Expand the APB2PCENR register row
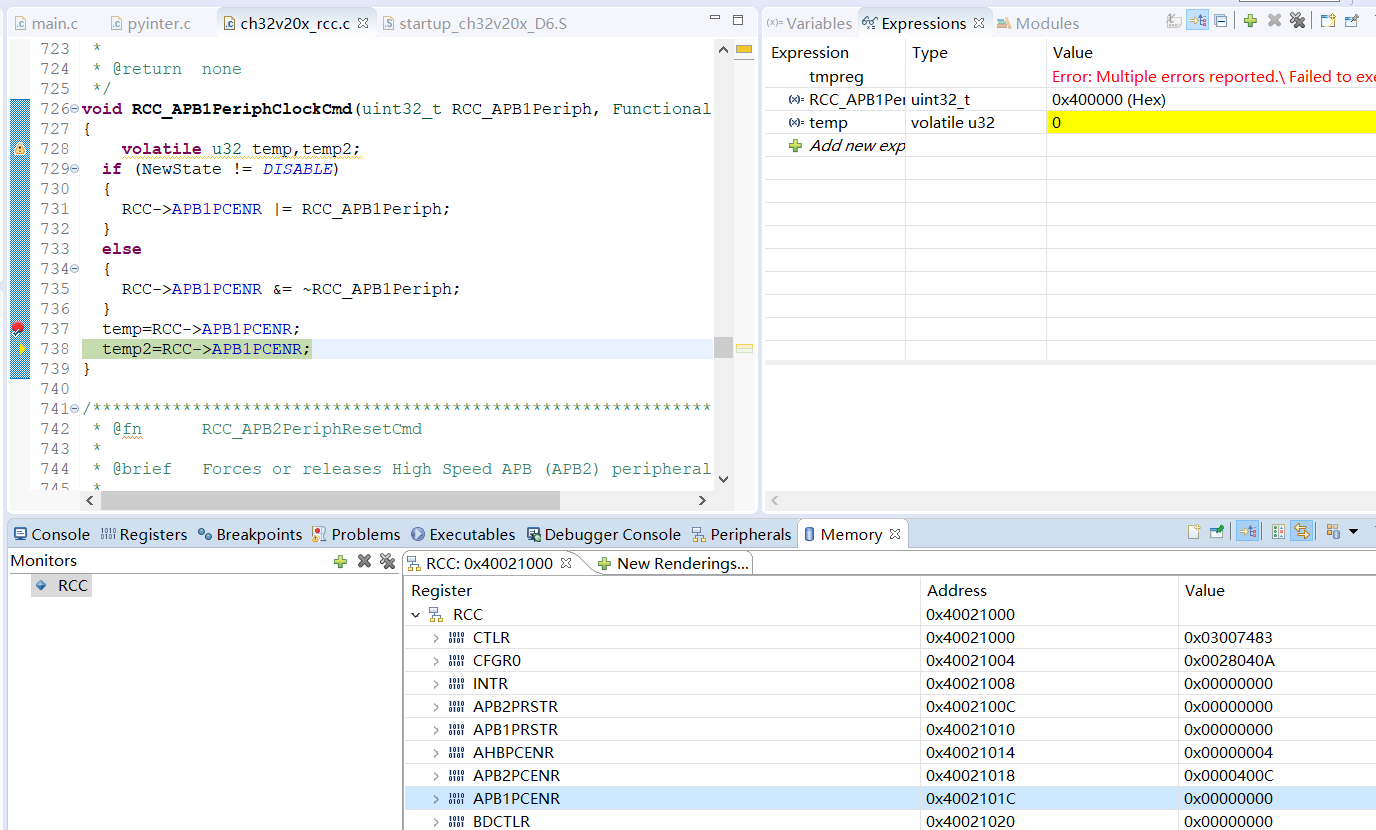Image resolution: width=1376 pixels, height=830 pixels. pyautogui.click(x=436, y=776)
